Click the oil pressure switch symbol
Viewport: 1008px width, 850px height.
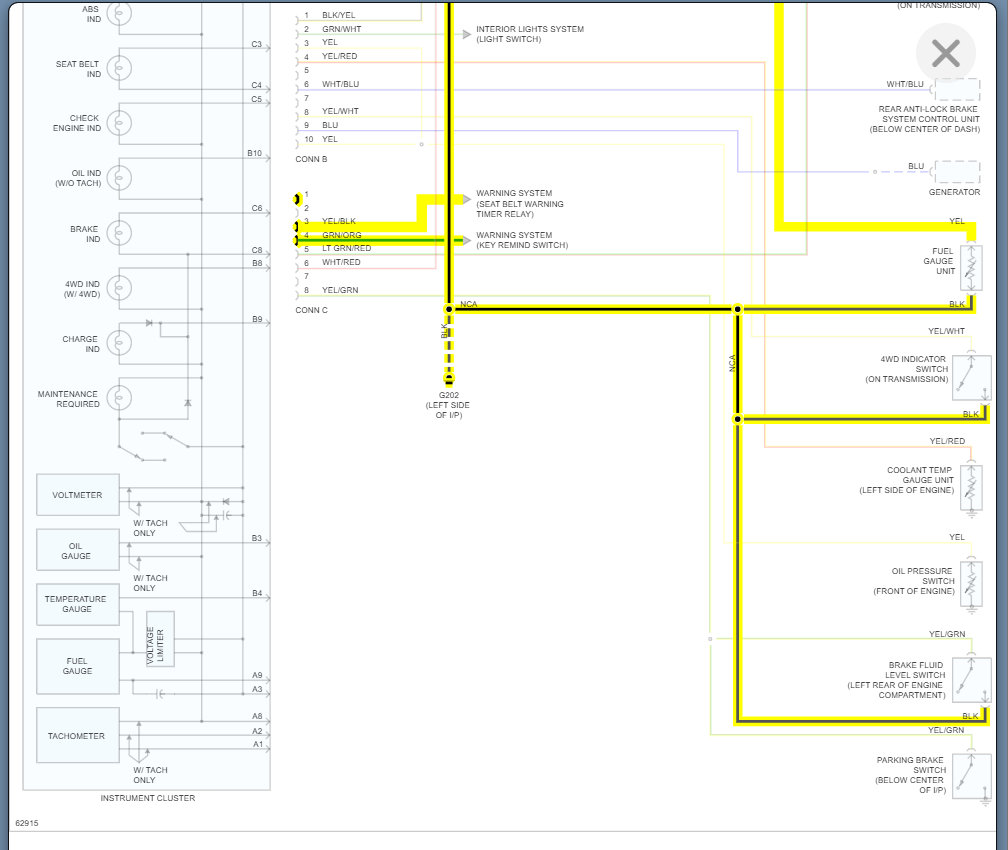pyautogui.click(x=971, y=584)
